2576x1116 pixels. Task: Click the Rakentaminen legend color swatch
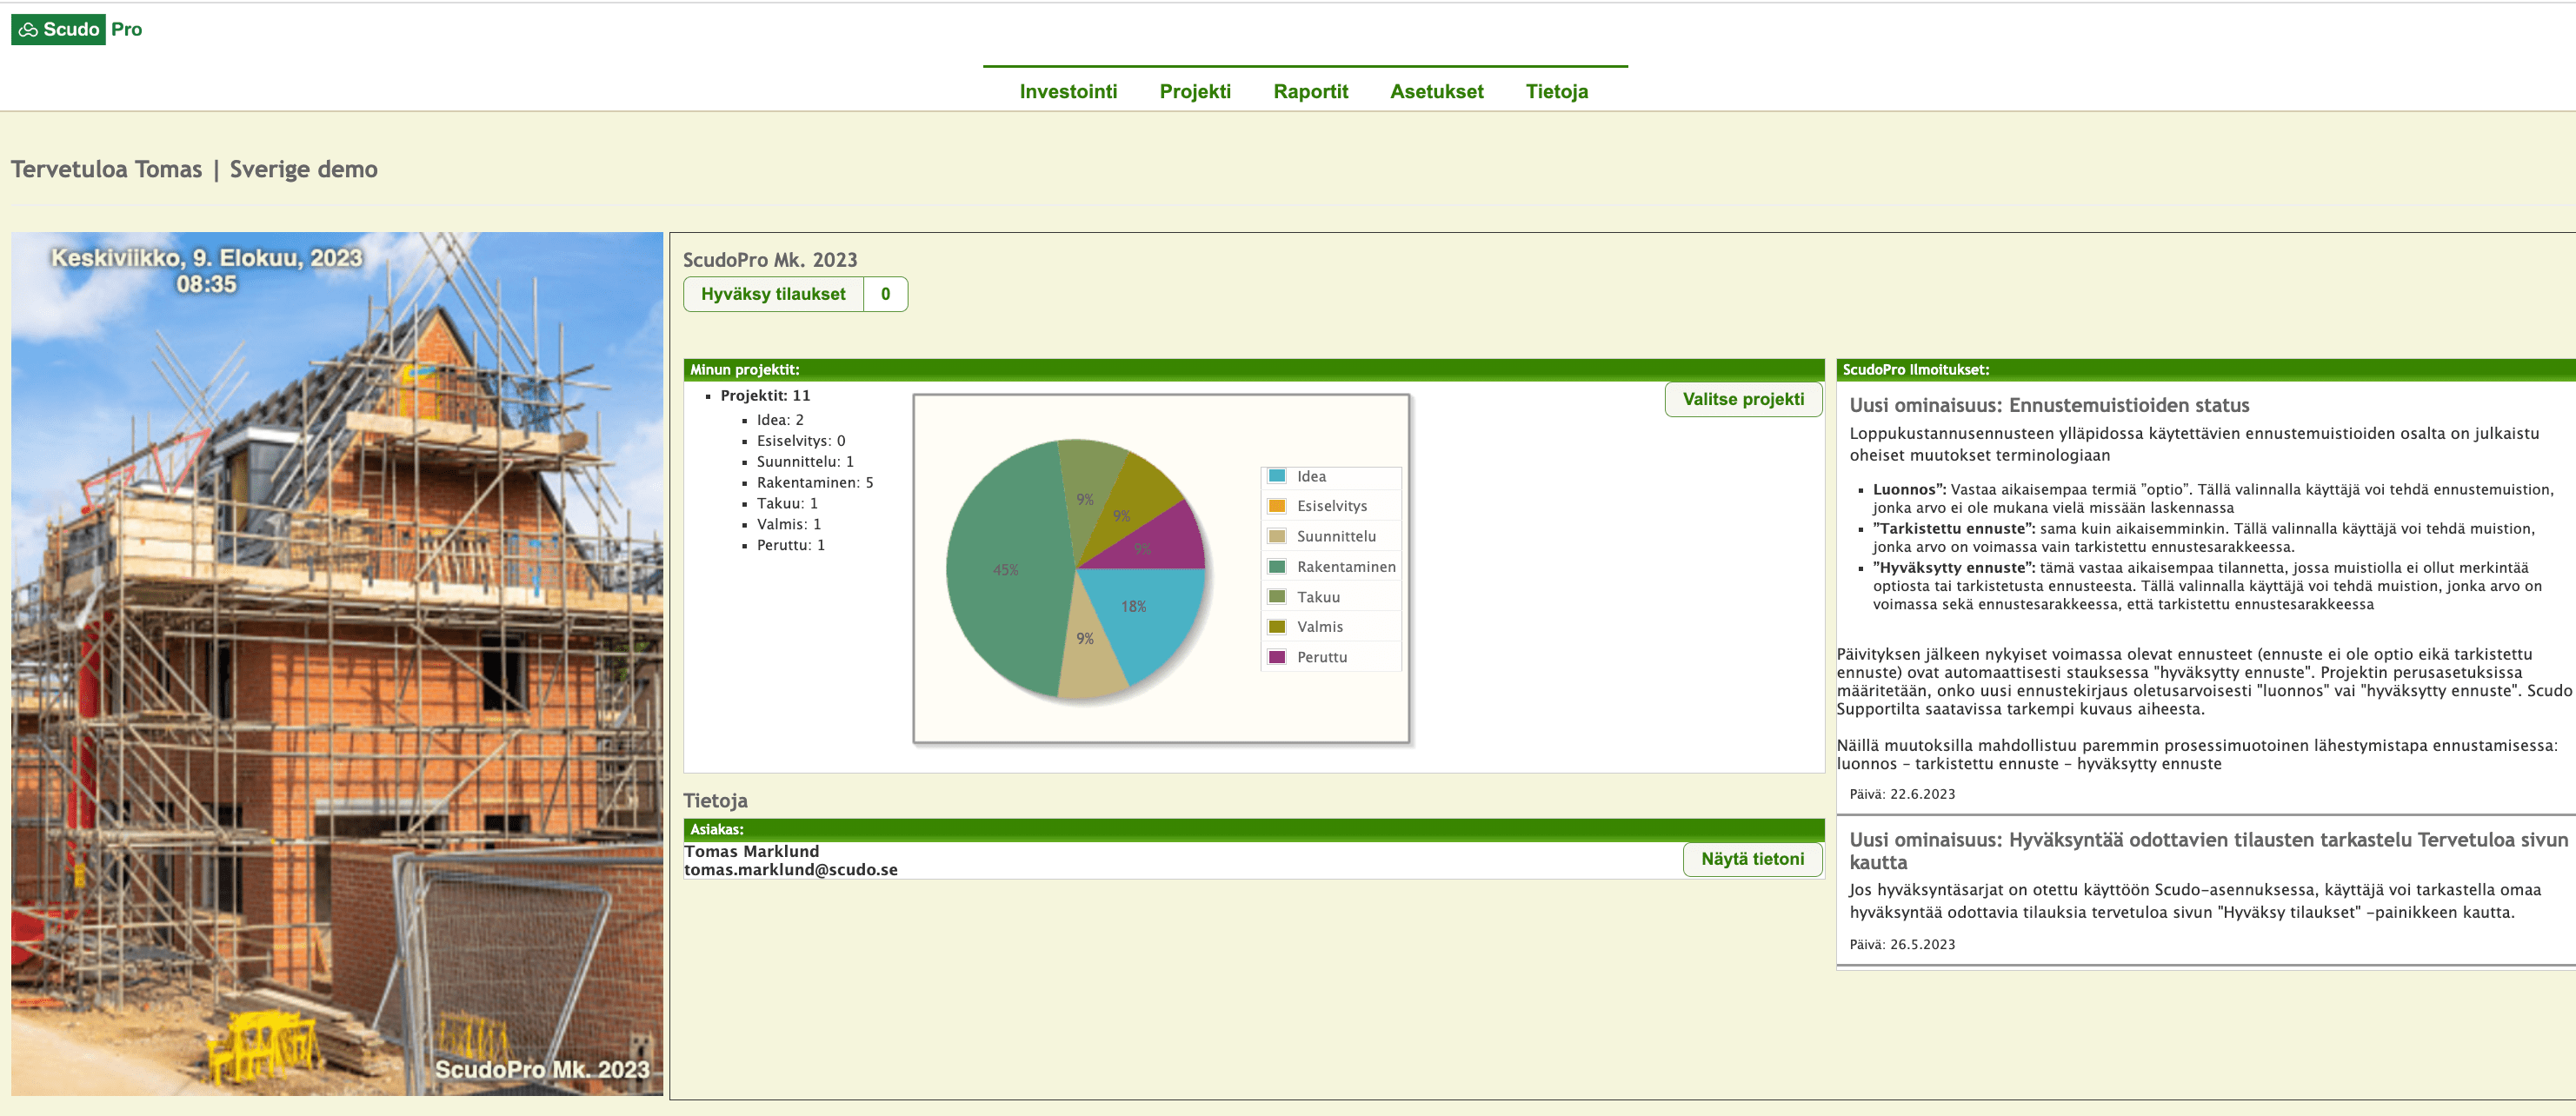point(1276,566)
